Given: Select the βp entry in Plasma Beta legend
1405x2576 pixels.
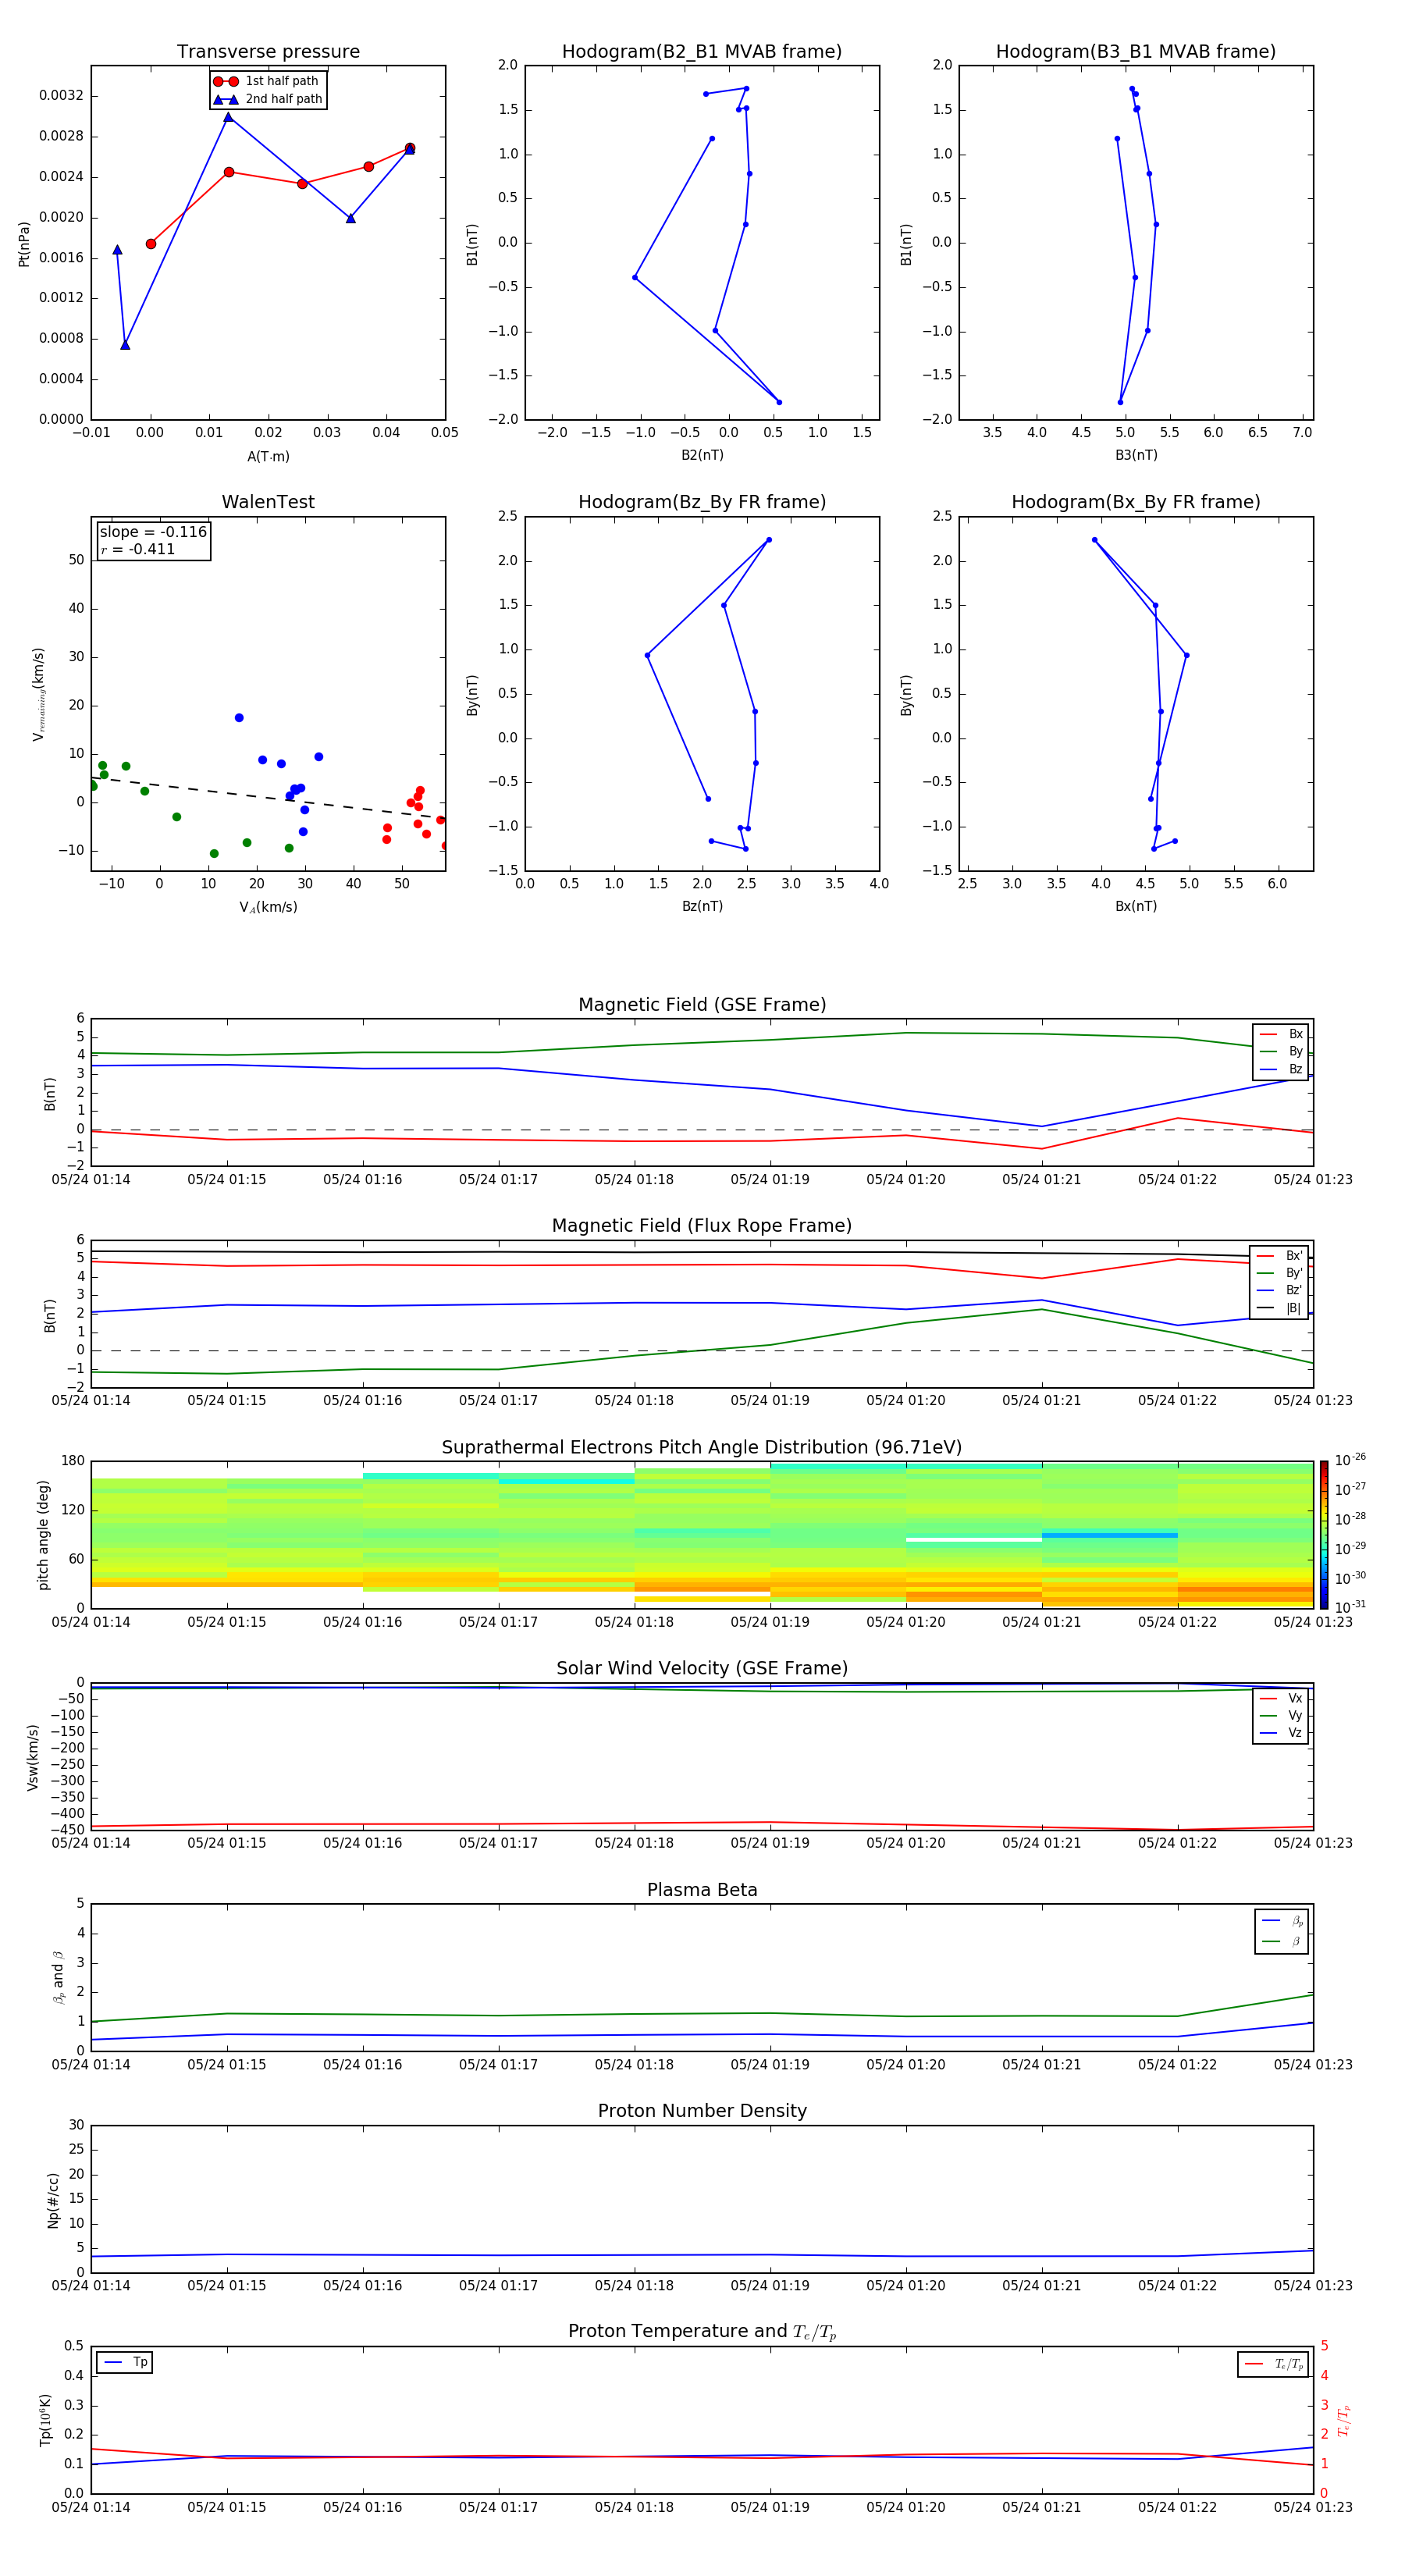Looking at the screenshot, I should click(1282, 1921).
